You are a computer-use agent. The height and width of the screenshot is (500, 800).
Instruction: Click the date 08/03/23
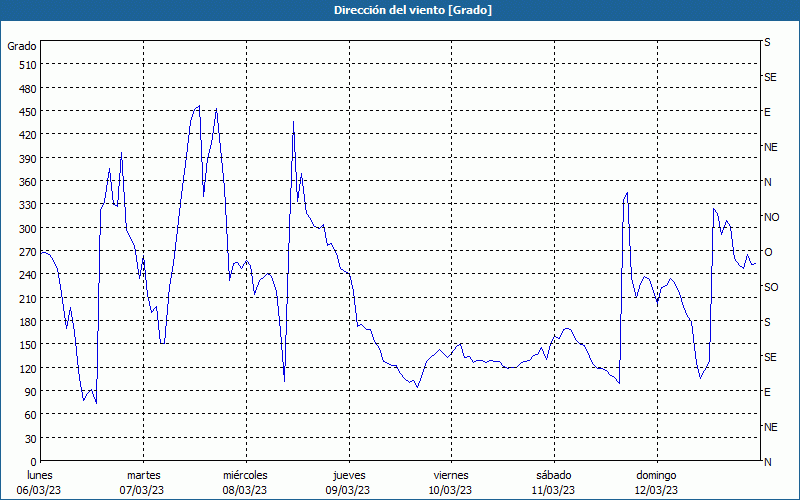[x=245, y=490]
